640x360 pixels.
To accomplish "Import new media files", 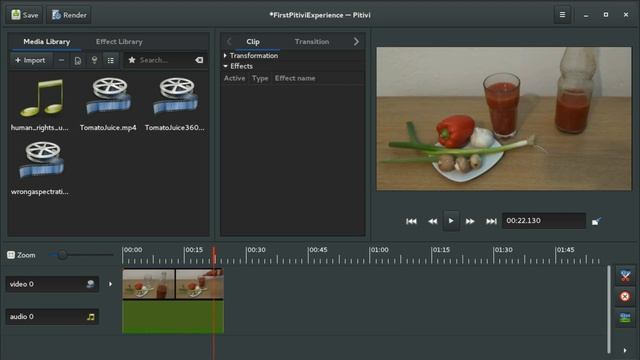I will (30, 60).
